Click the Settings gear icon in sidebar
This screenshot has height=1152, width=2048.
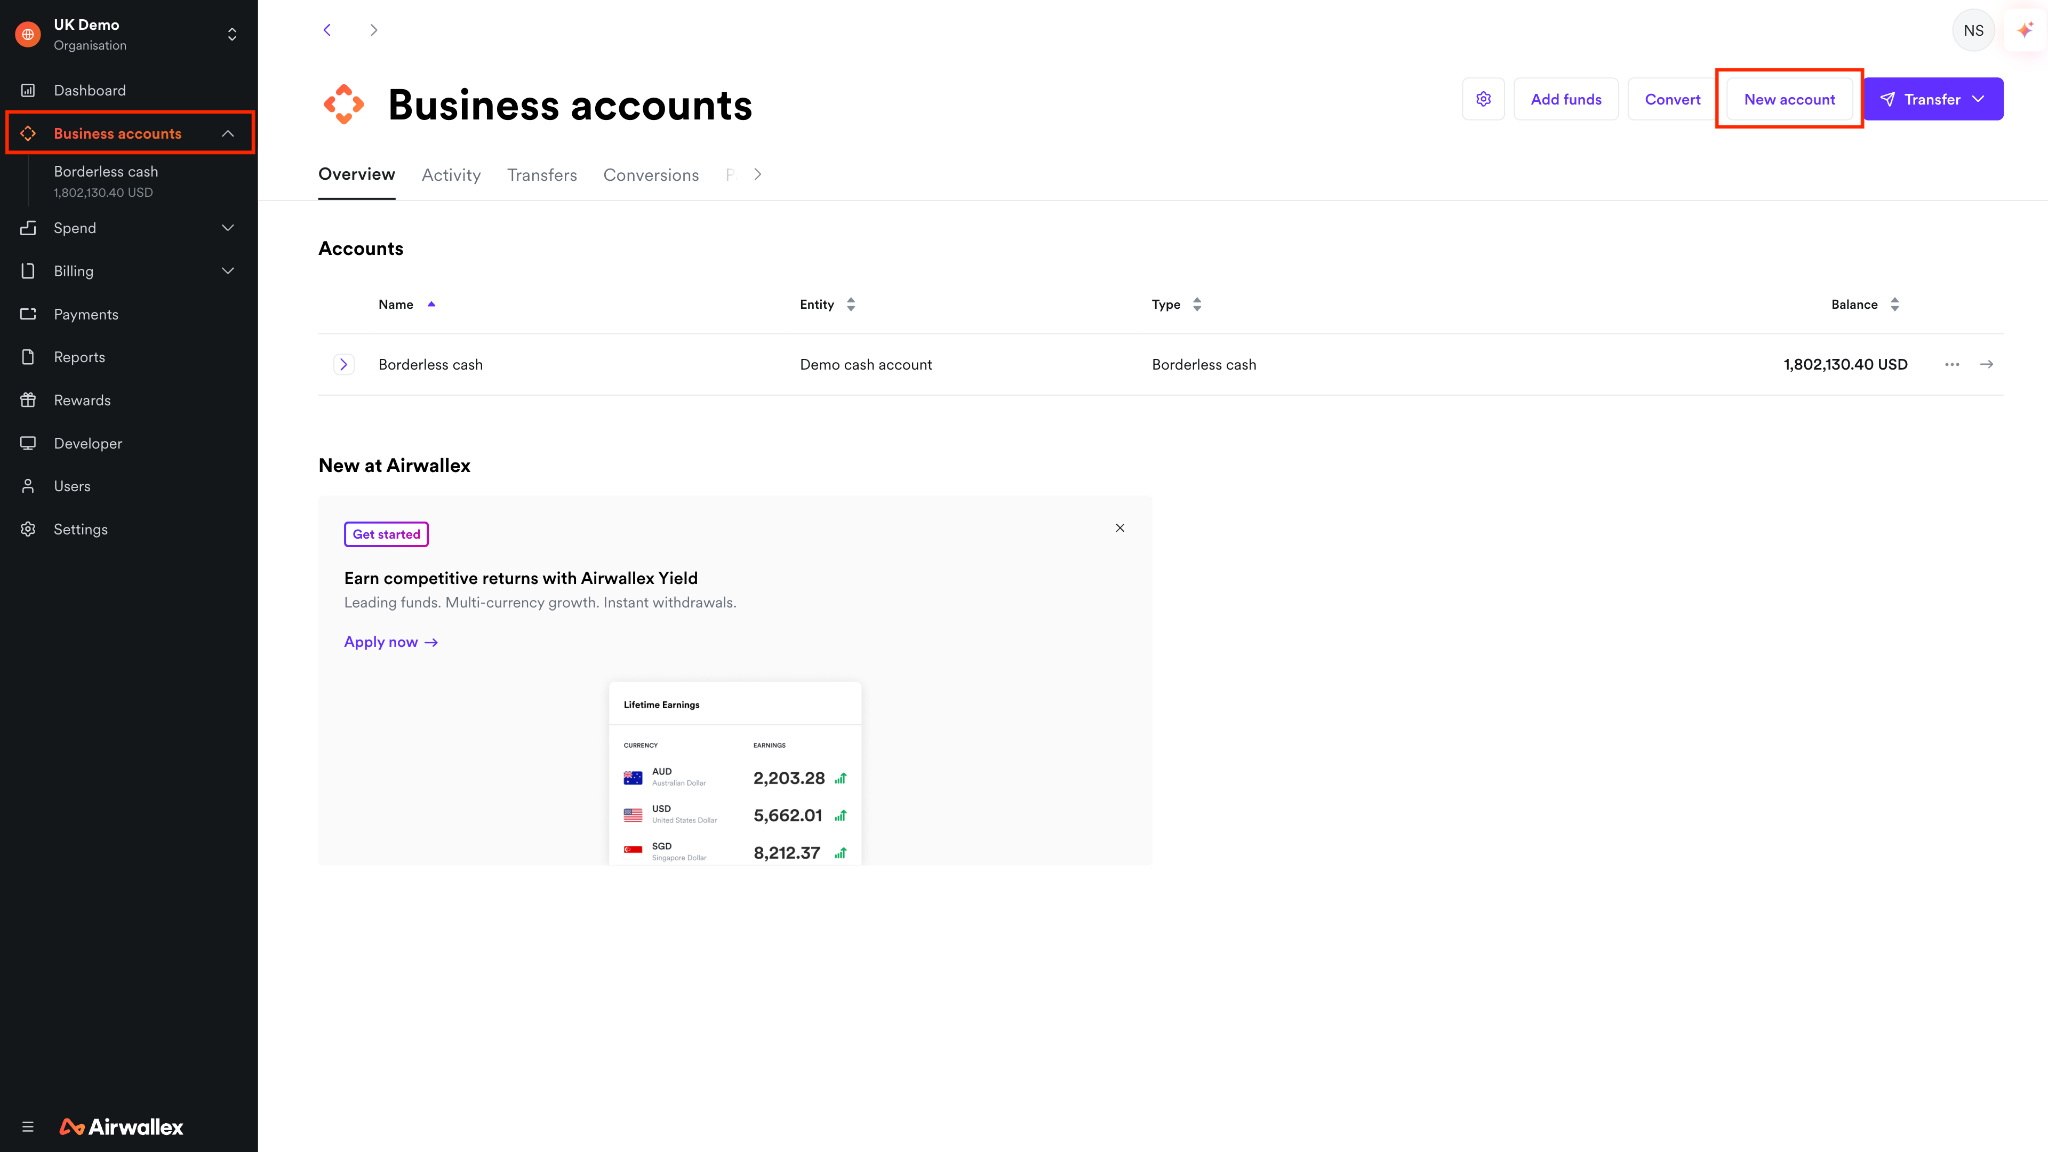click(x=28, y=529)
